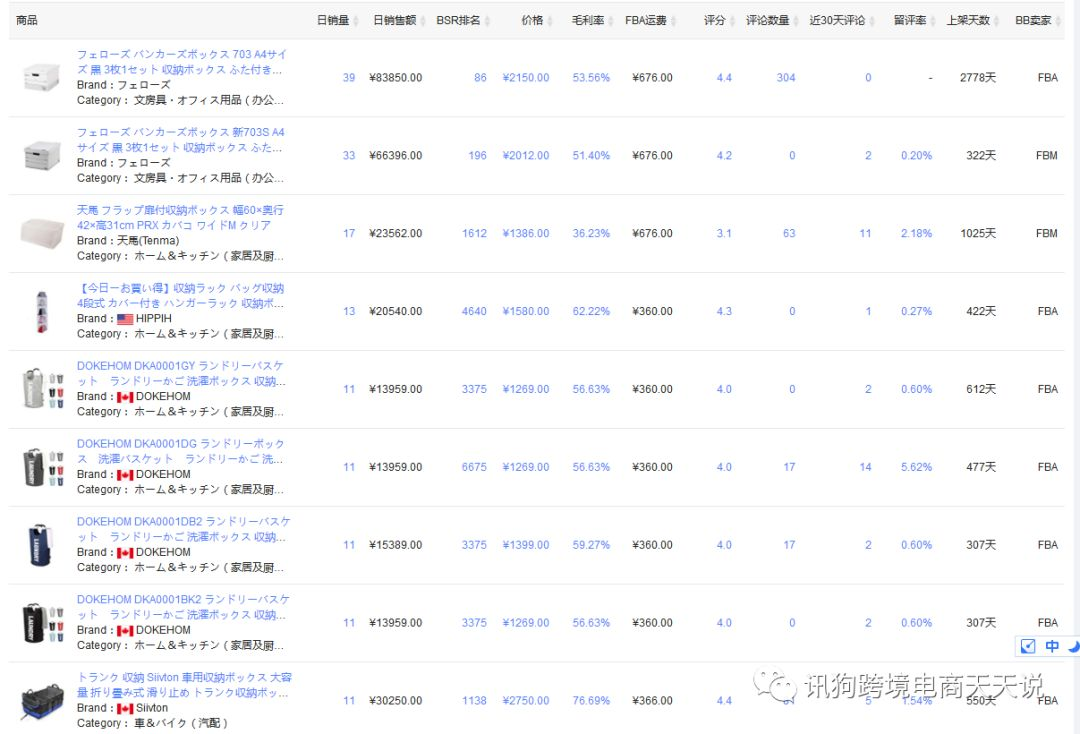Click the 毛利率 column sort icon

pyautogui.click(x=610, y=21)
